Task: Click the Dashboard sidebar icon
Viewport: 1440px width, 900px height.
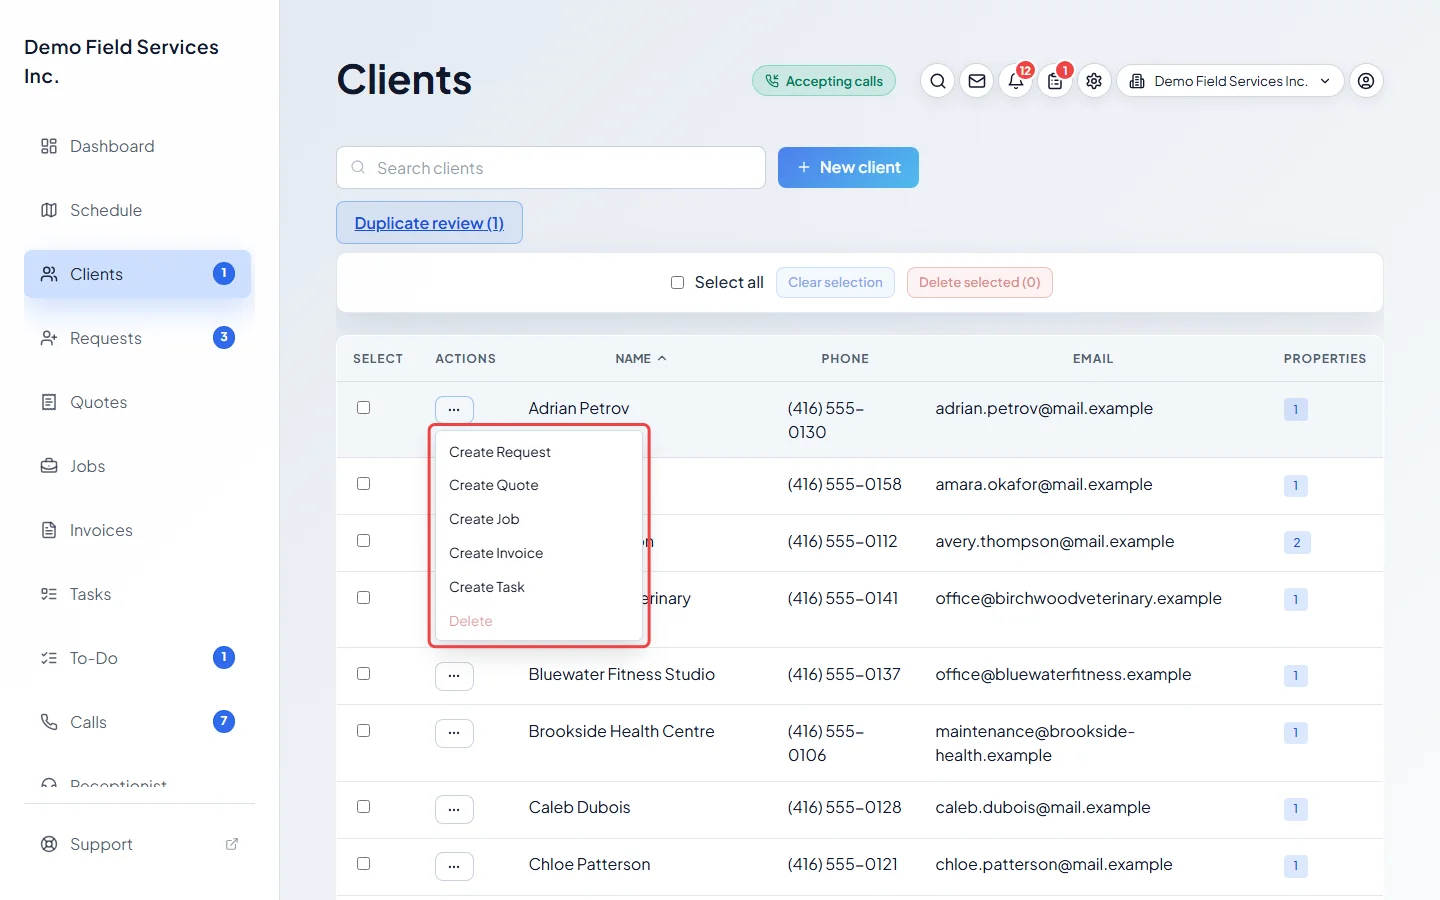Action: pyautogui.click(x=49, y=146)
